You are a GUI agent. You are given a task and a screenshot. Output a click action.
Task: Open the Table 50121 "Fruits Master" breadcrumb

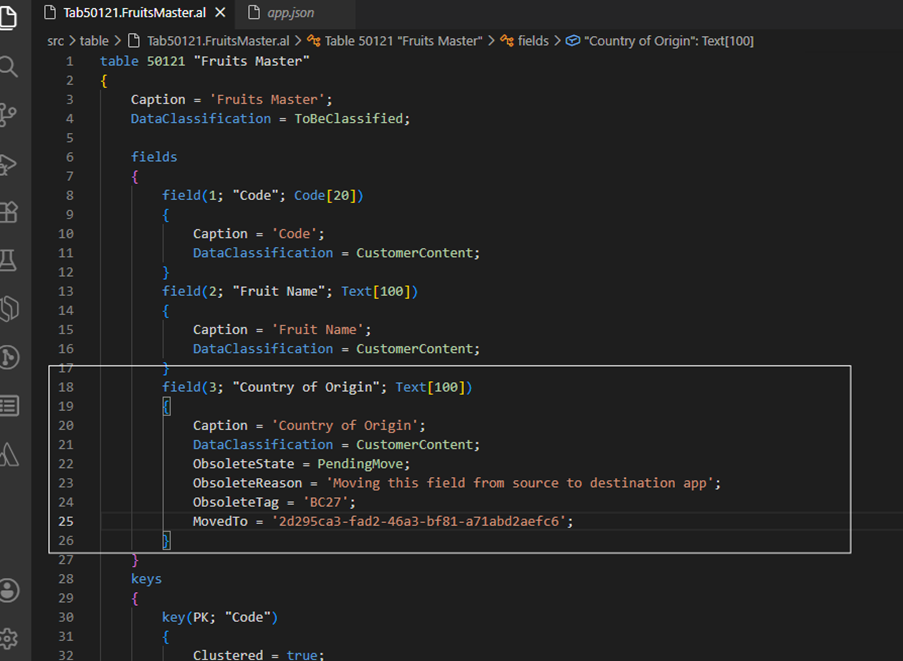click(x=404, y=41)
